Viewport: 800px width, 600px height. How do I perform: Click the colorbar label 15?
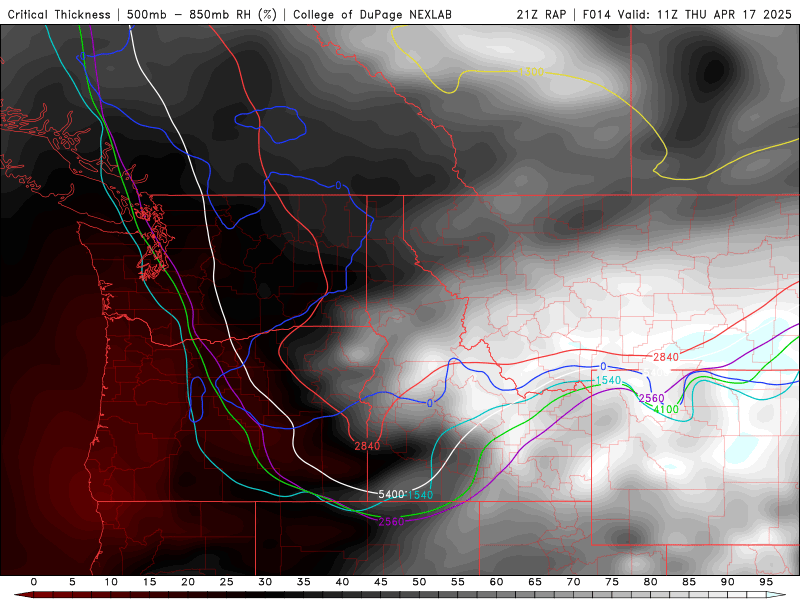click(149, 582)
